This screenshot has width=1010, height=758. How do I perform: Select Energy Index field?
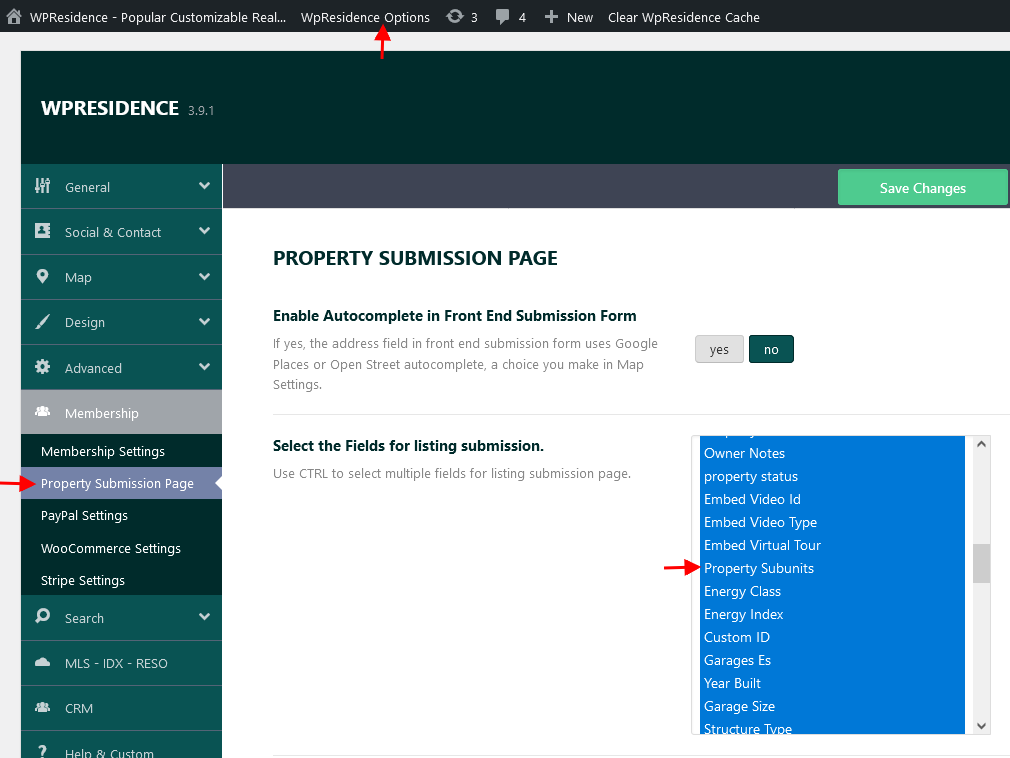pyautogui.click(x=832, y=614)
